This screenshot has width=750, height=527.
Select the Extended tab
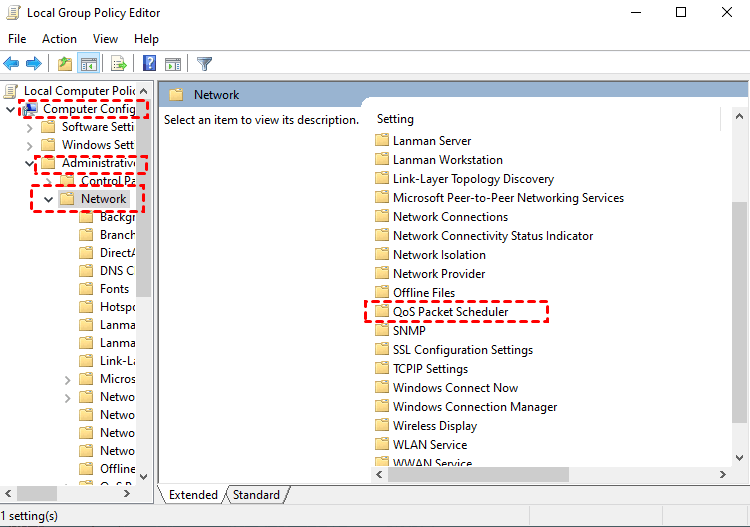click(193, 494)
